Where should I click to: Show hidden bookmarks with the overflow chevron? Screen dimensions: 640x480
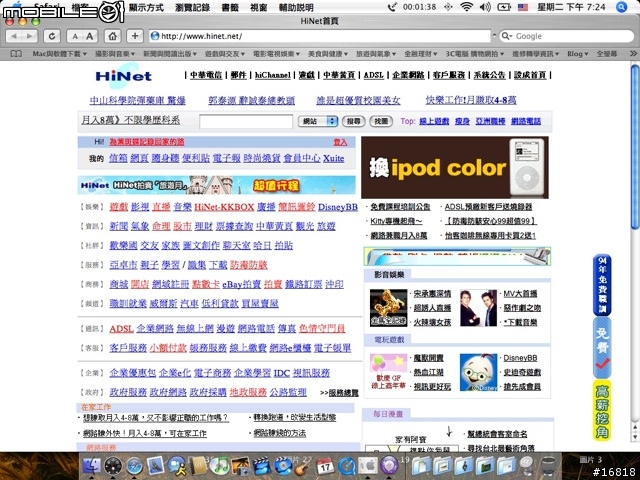[x=633, y=53]
